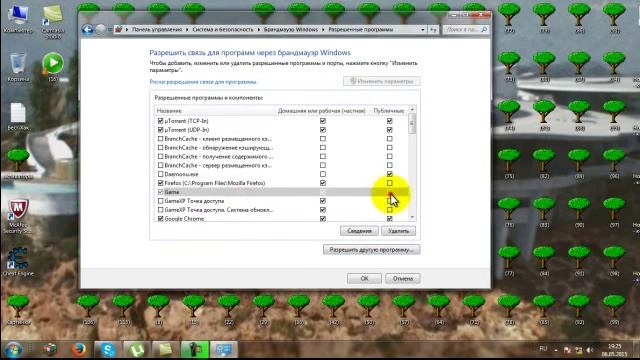Select the blank text file desktop icon
The height and width of the screenshot is (360, 640).
coord(18,116)
